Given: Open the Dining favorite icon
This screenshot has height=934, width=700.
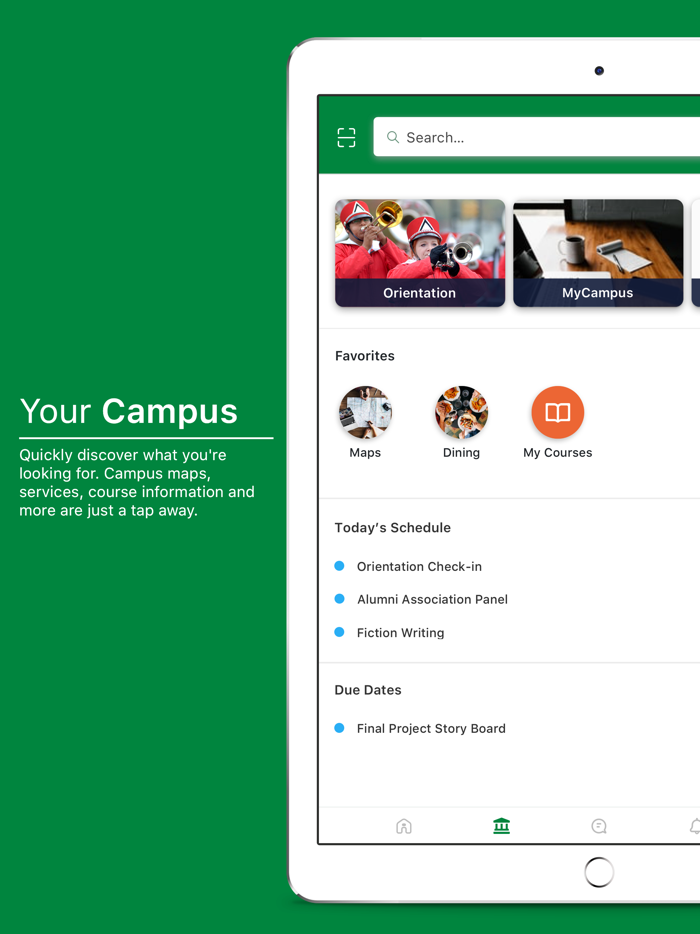Looking at the screenshot, I should coord(462,412).
